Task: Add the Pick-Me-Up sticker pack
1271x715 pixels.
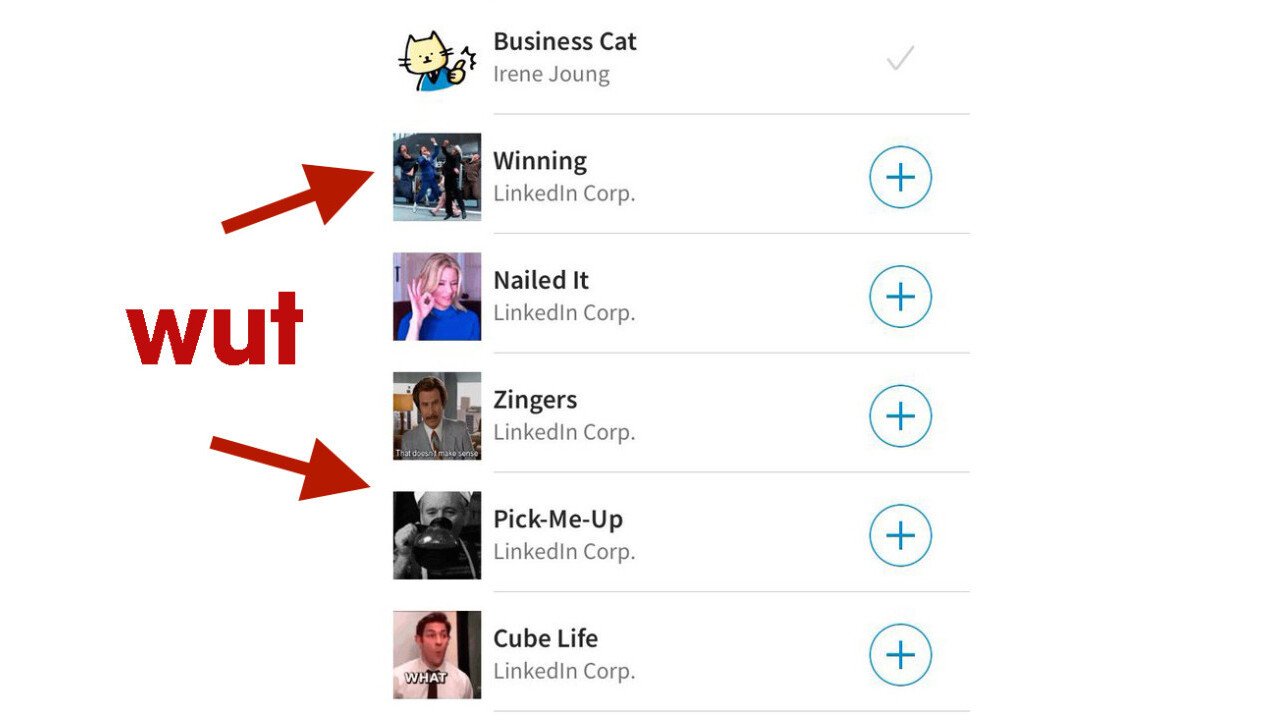Action: (x=900, y=535)
